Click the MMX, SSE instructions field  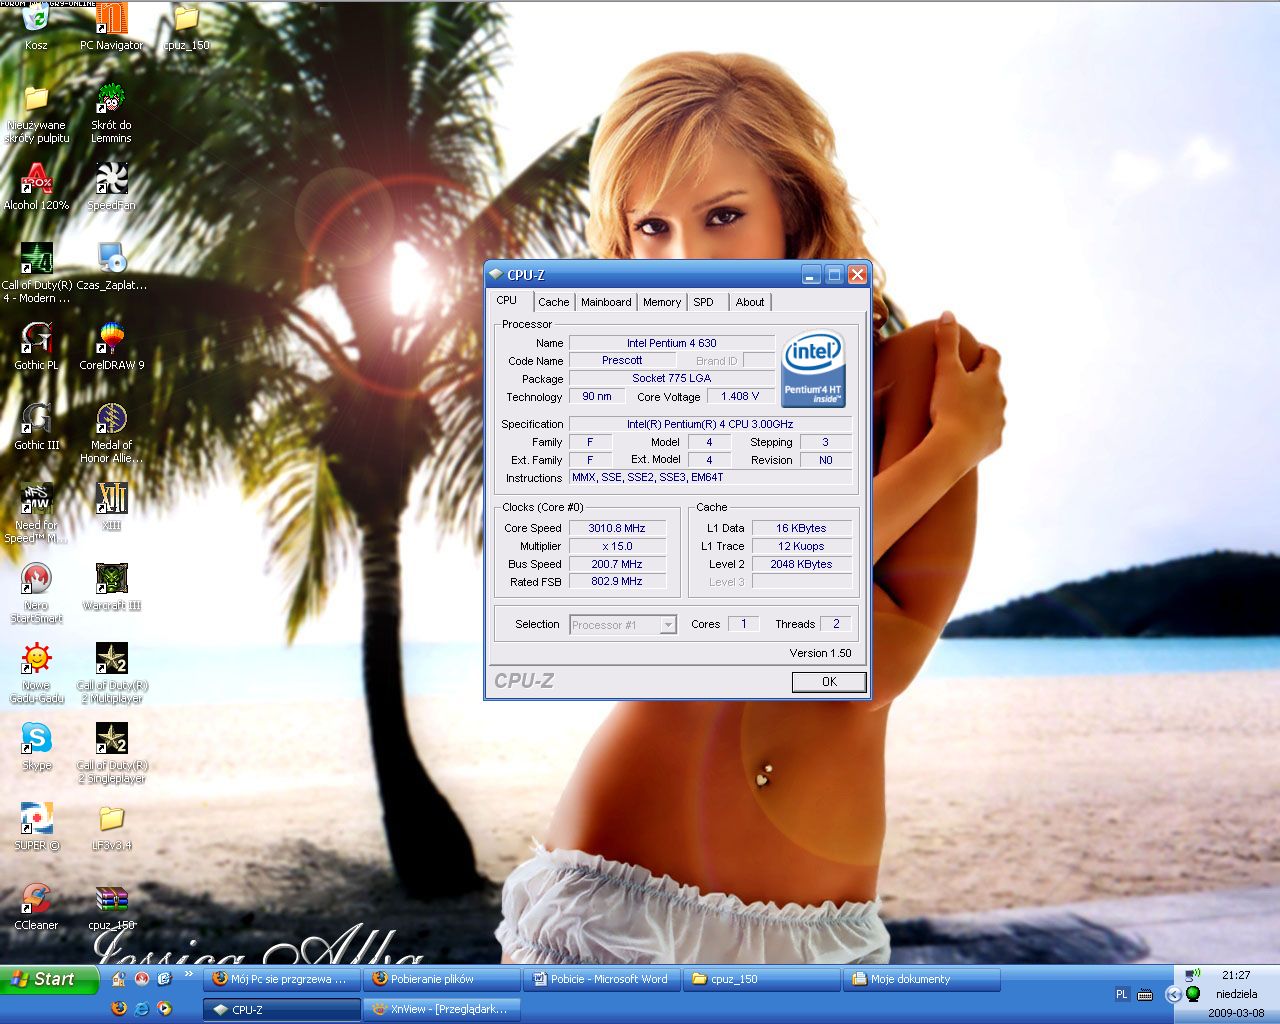coord(710,477)
